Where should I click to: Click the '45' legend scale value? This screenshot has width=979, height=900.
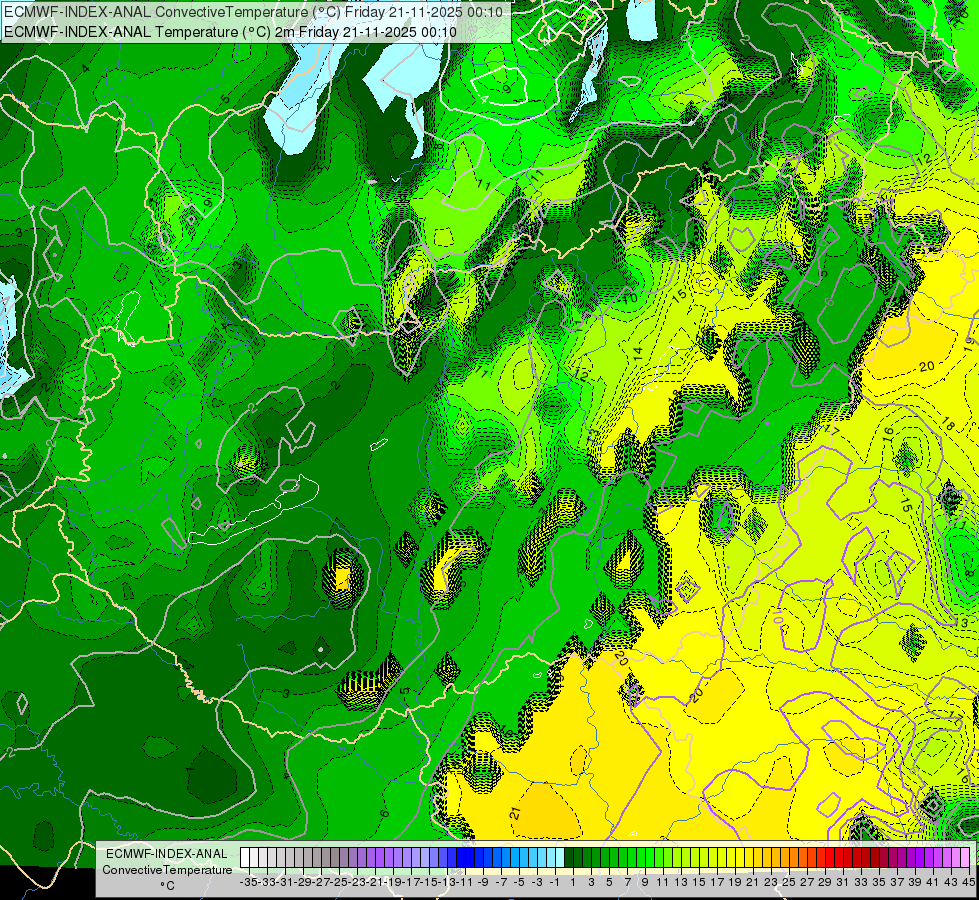[969, 882]
